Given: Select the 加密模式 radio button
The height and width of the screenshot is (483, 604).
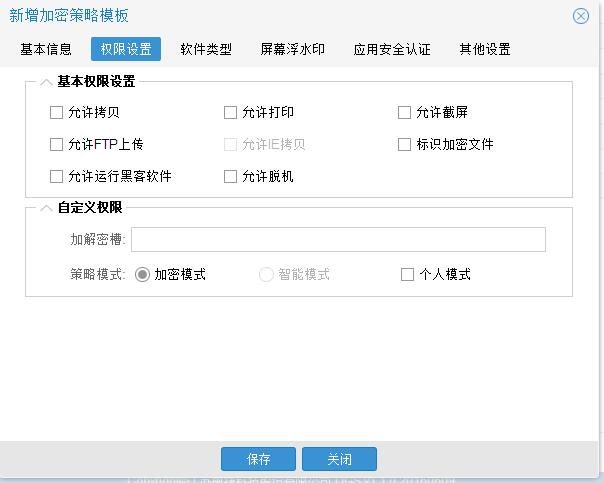Looking at the screenshot, I should point(142,274).
